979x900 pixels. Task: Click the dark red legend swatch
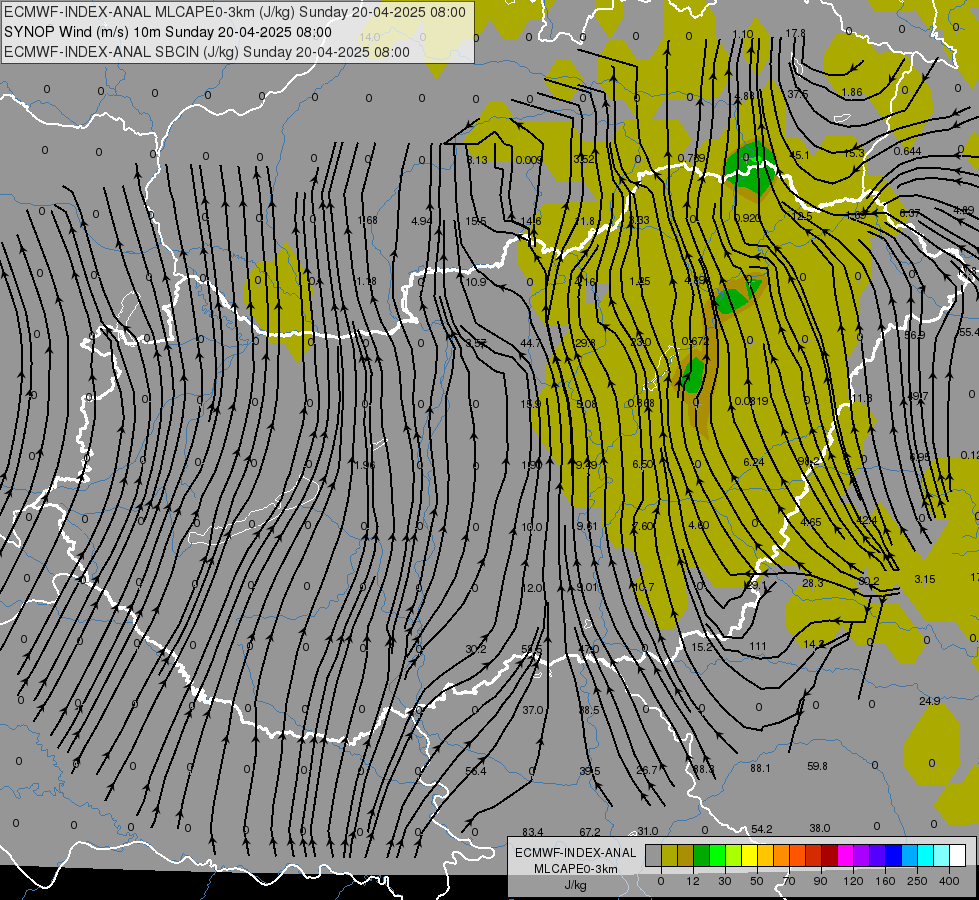[829, 856]
